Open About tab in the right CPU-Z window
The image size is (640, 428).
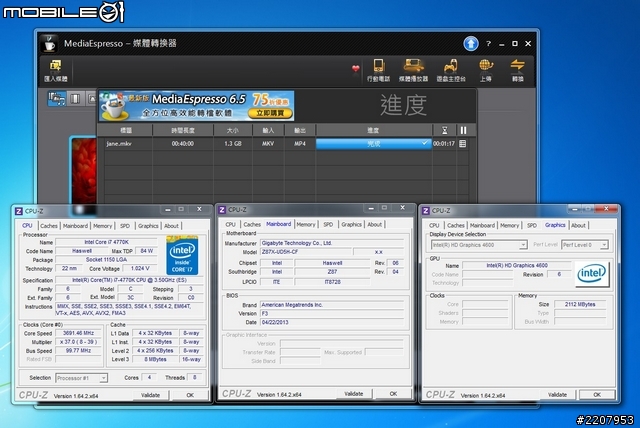578,225
